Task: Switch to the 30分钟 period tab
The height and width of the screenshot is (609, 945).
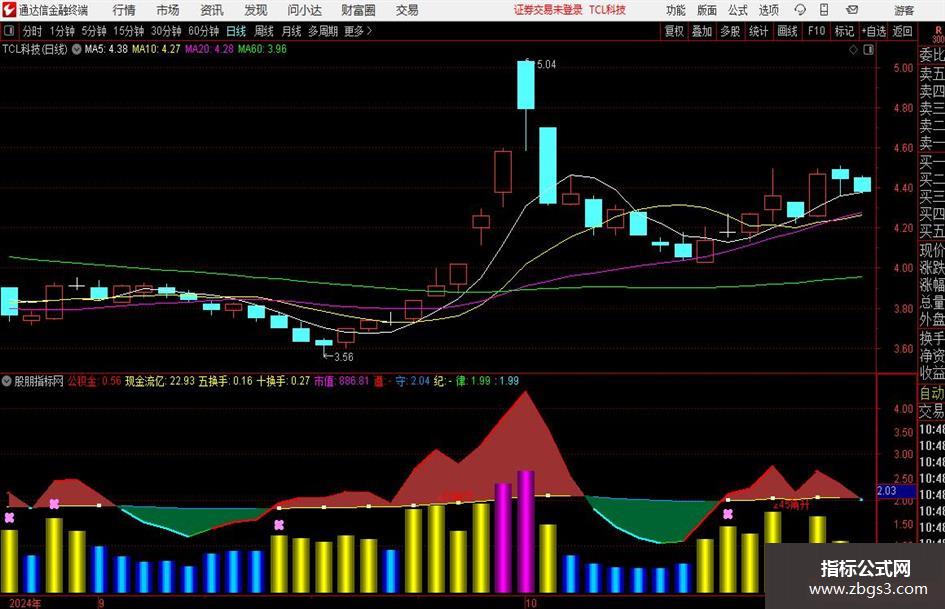Action: click(166, 31)
